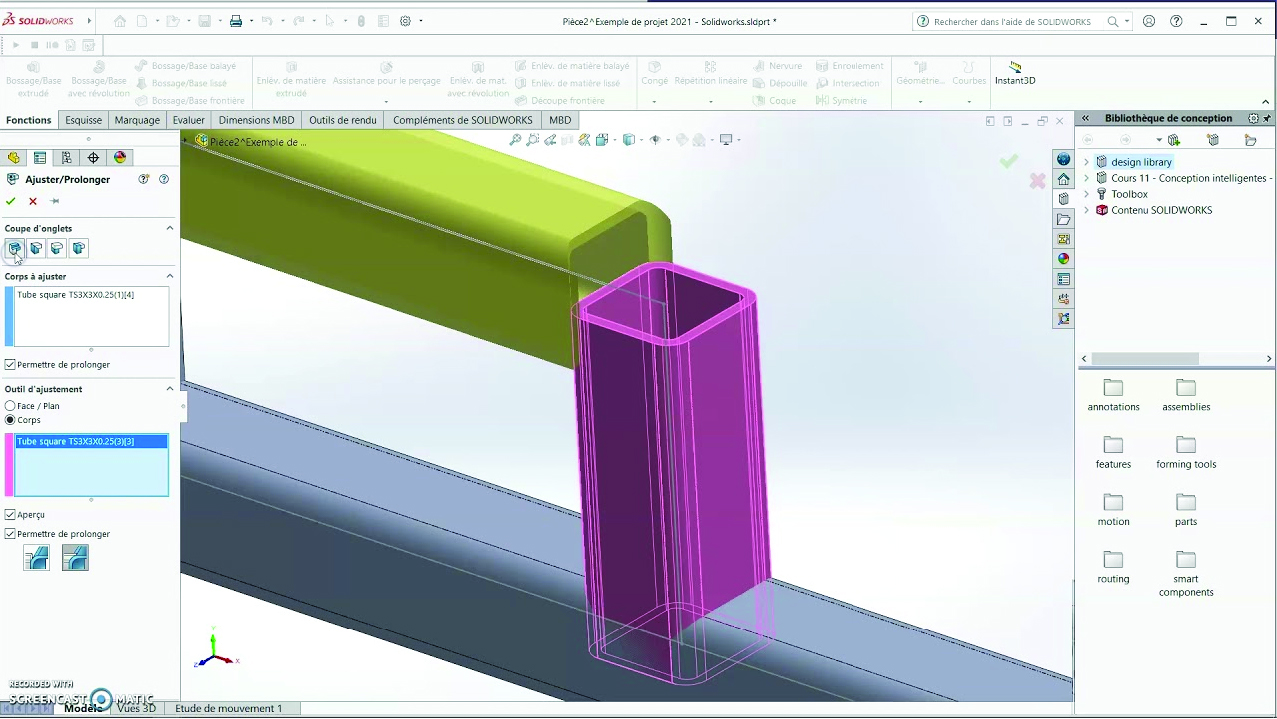Image resolution: width=1277 pixels, height=719 pixels.
Task: Toggle the Aperçu checkbox
Action: 9,514
